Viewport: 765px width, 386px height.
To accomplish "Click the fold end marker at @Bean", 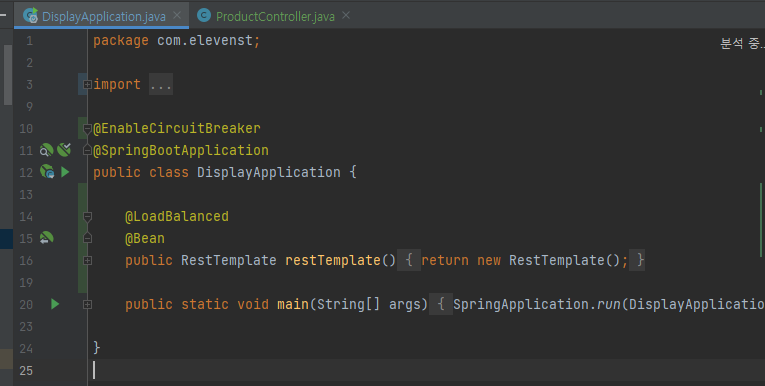I will (x=87, y=238).
